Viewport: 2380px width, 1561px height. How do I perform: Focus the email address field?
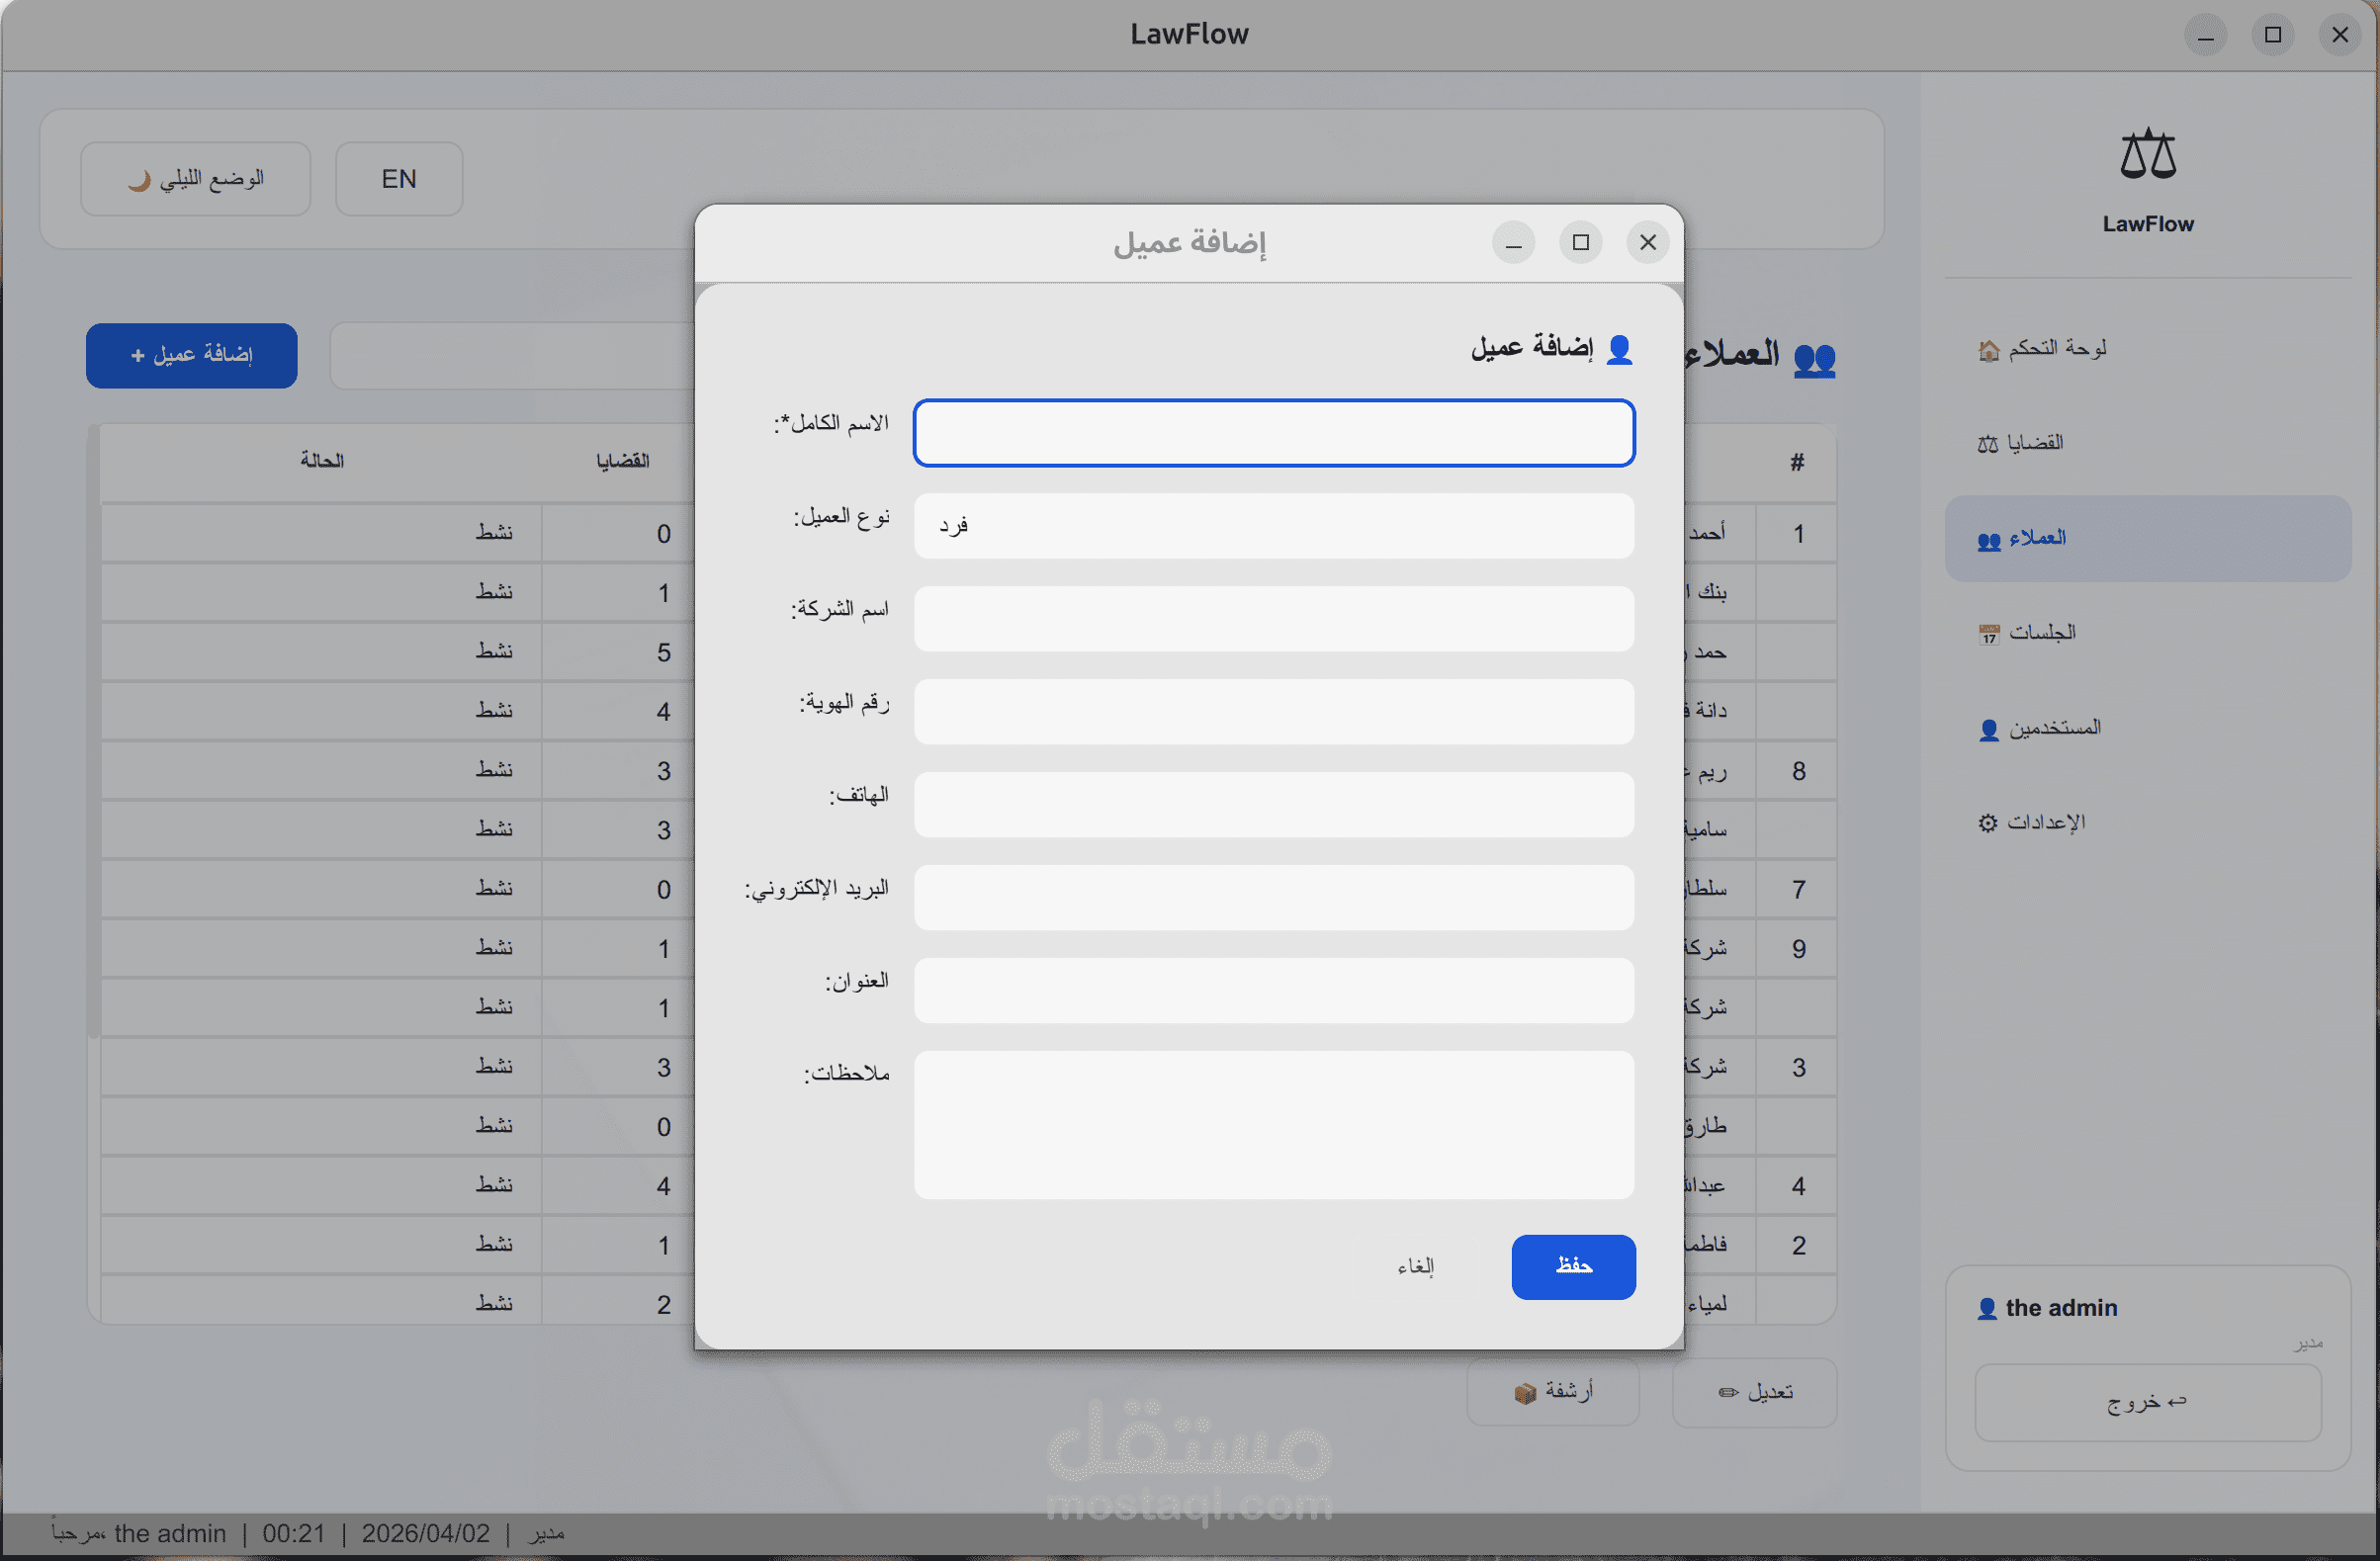click(x=1273, y=898)
